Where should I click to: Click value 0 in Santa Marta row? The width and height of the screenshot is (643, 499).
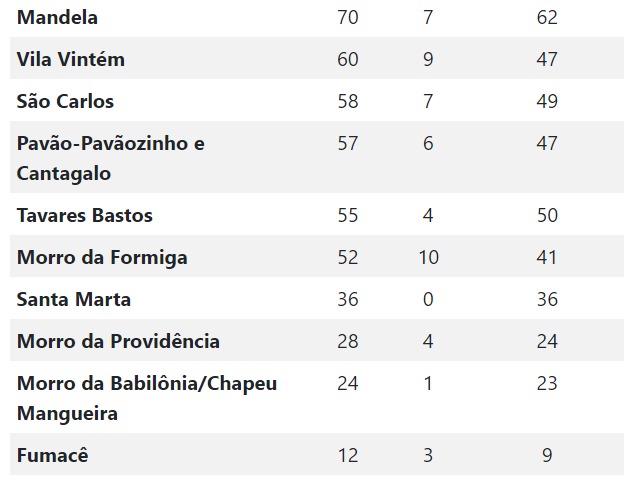point(428,299)
